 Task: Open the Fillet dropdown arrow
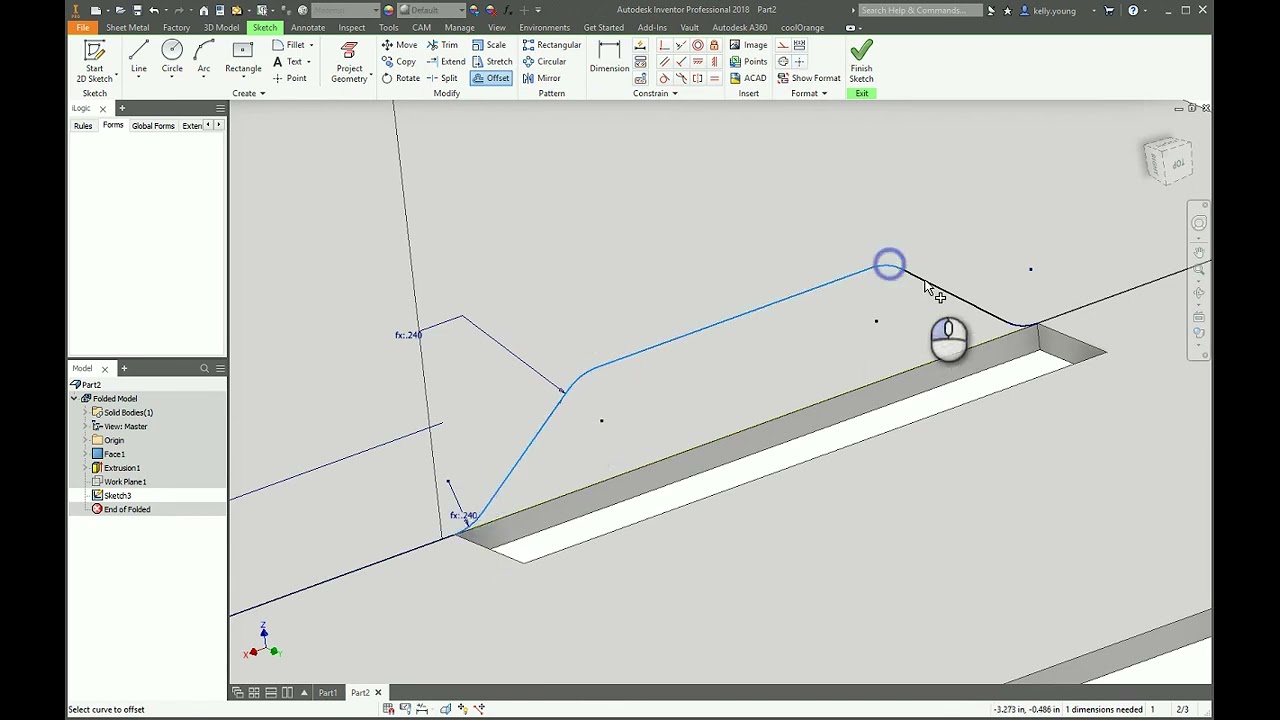point(311,45)
